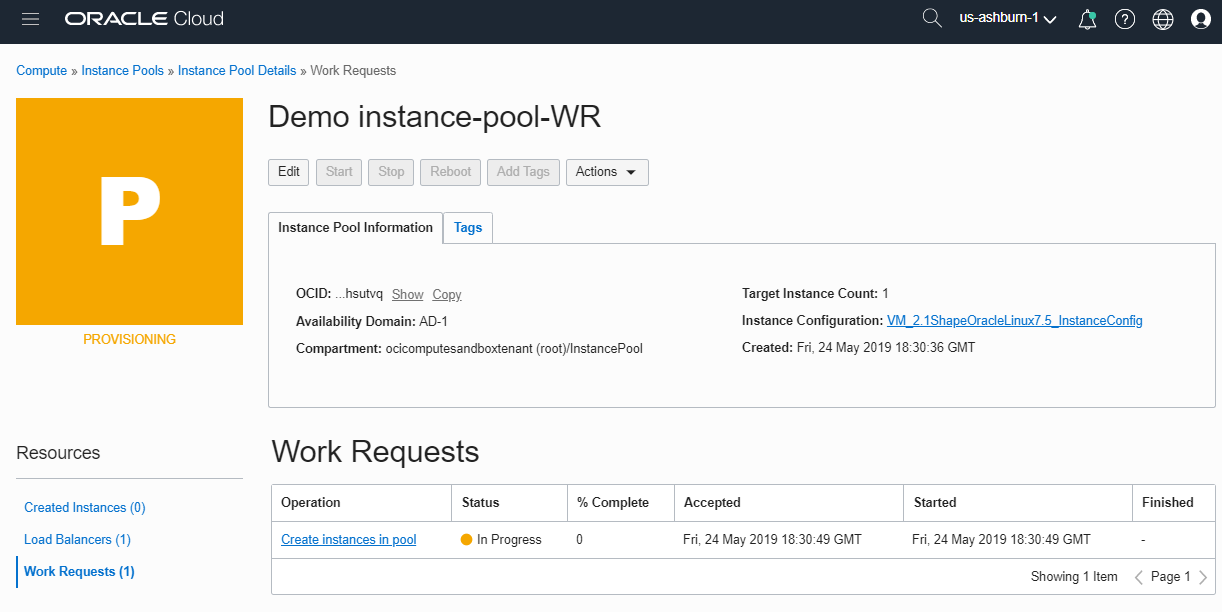Screen dimensions: 1222x612
Task: Click the orange provisioning P thumbnail
Action: click(129, 211)
